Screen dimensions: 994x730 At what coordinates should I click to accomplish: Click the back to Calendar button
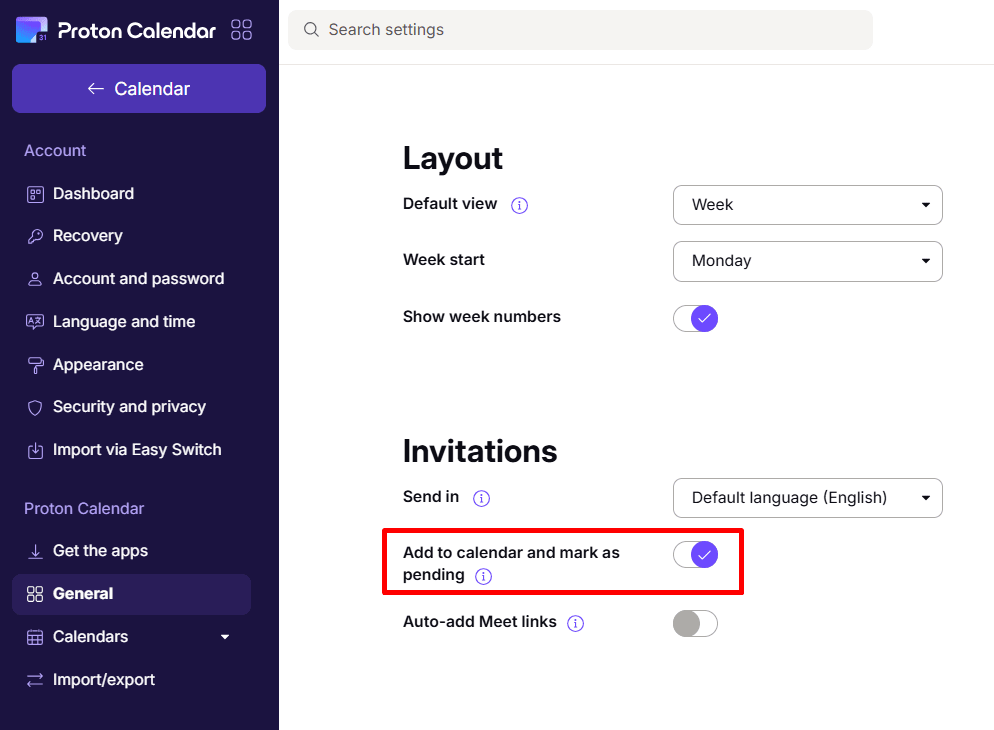point(139,89)
